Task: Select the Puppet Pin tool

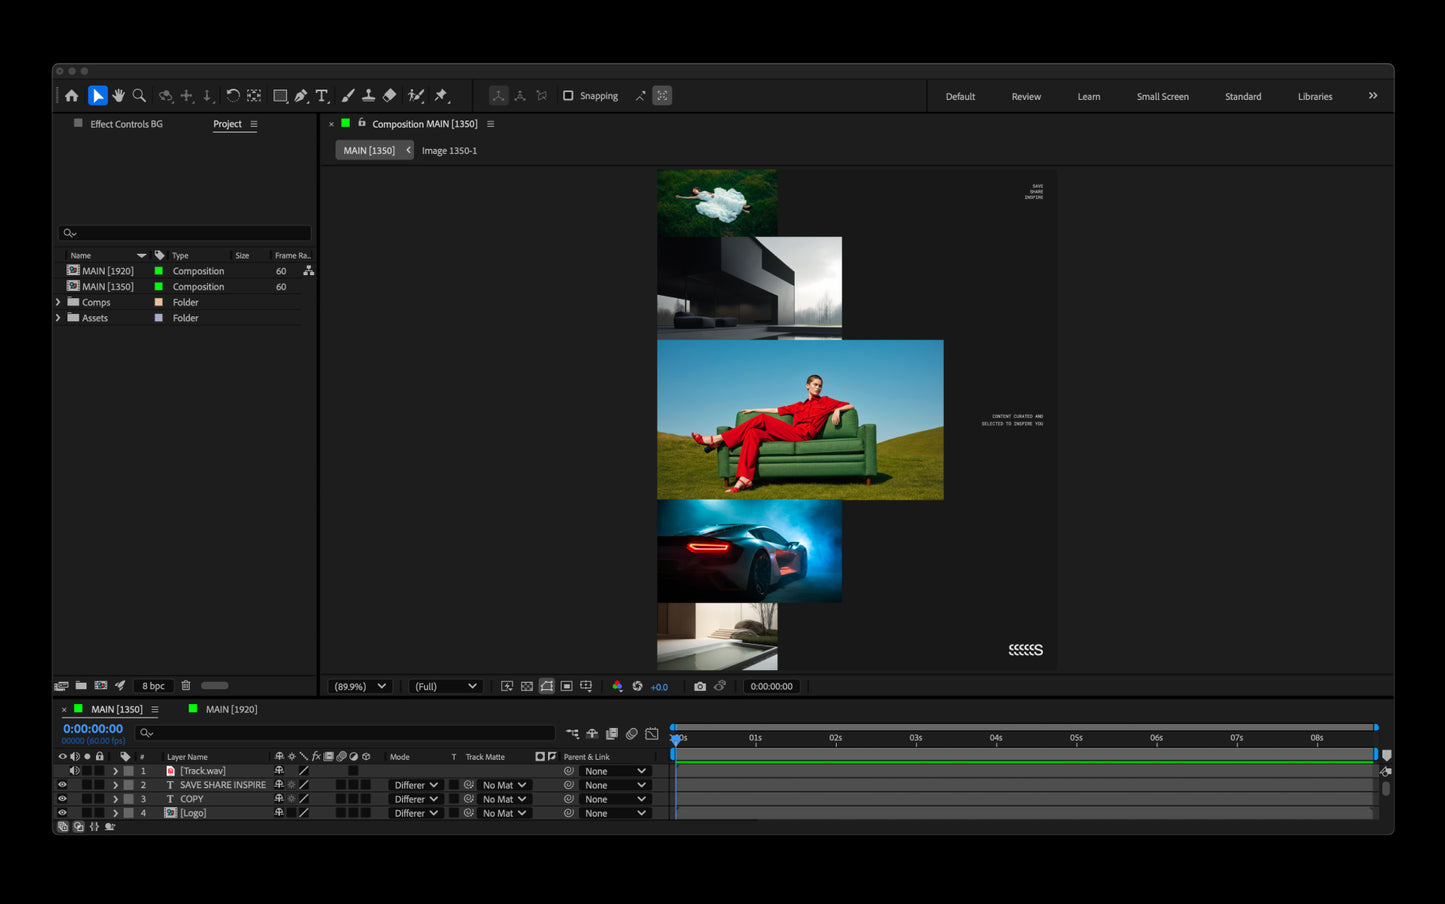Action: click(441, 96)
